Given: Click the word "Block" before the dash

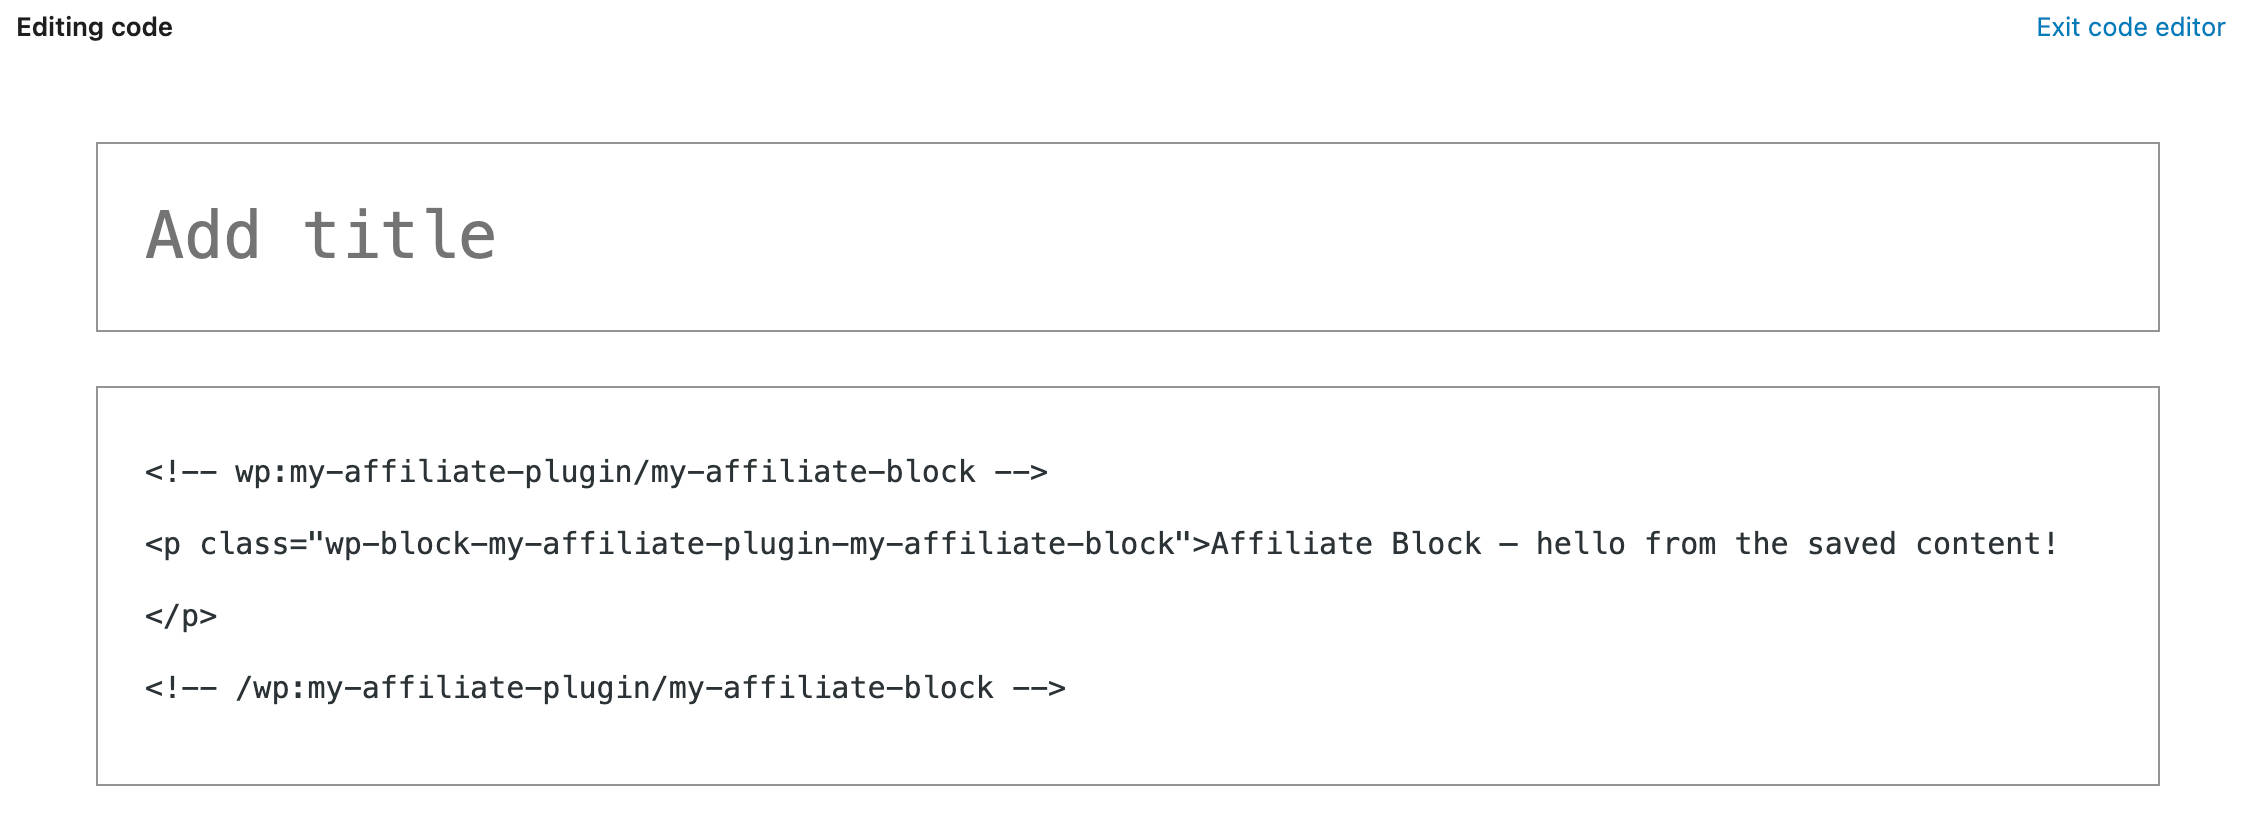Looking at the screenshot, I should 1436,544.
